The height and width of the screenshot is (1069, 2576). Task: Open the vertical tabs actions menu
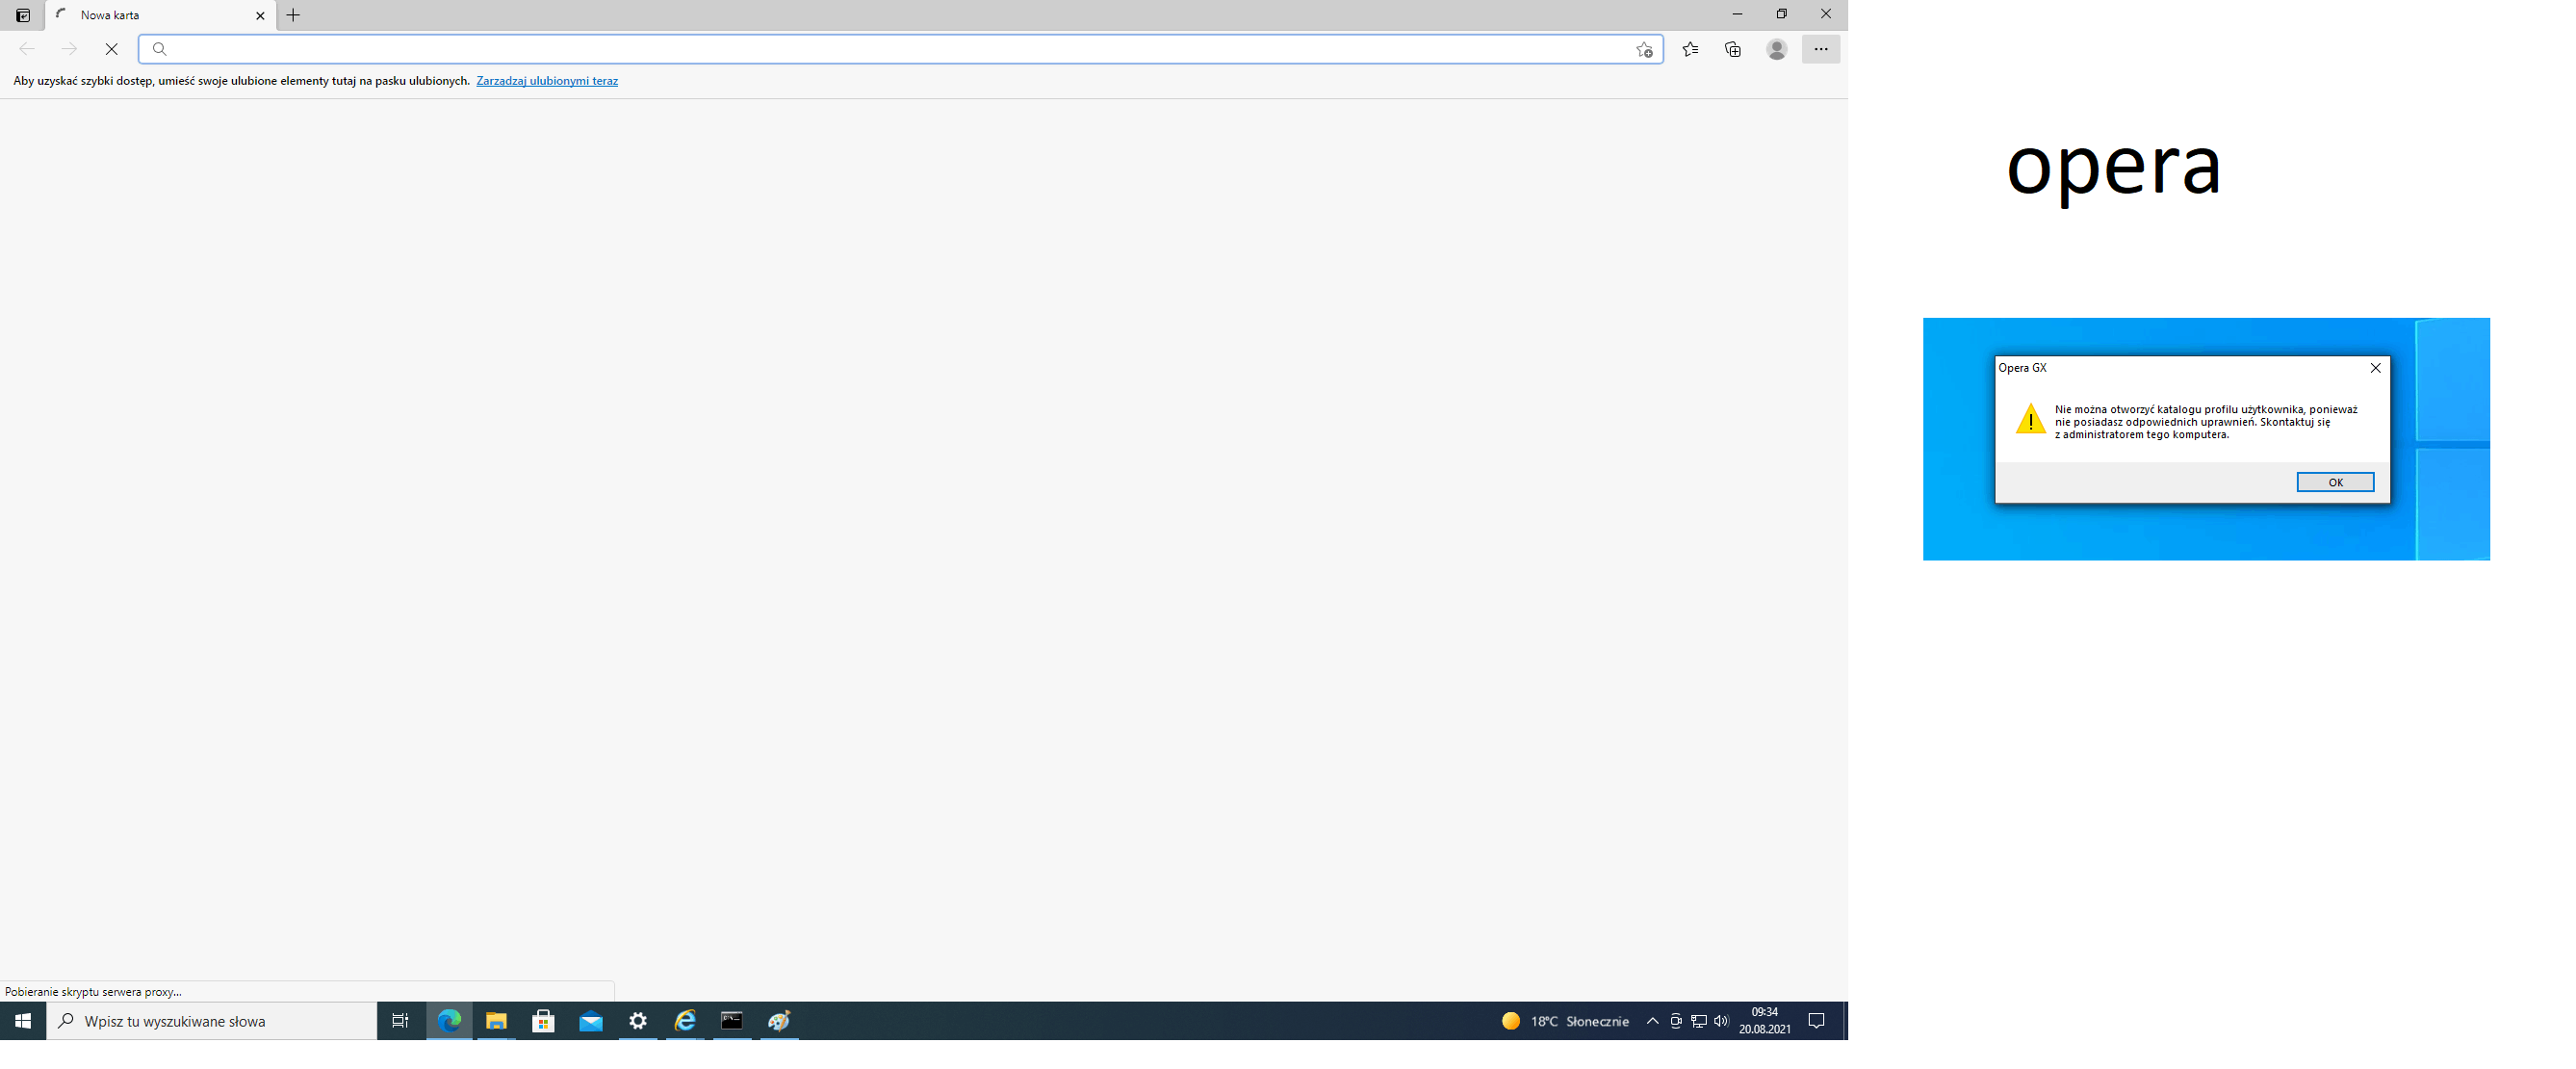[x=22, y=15]
